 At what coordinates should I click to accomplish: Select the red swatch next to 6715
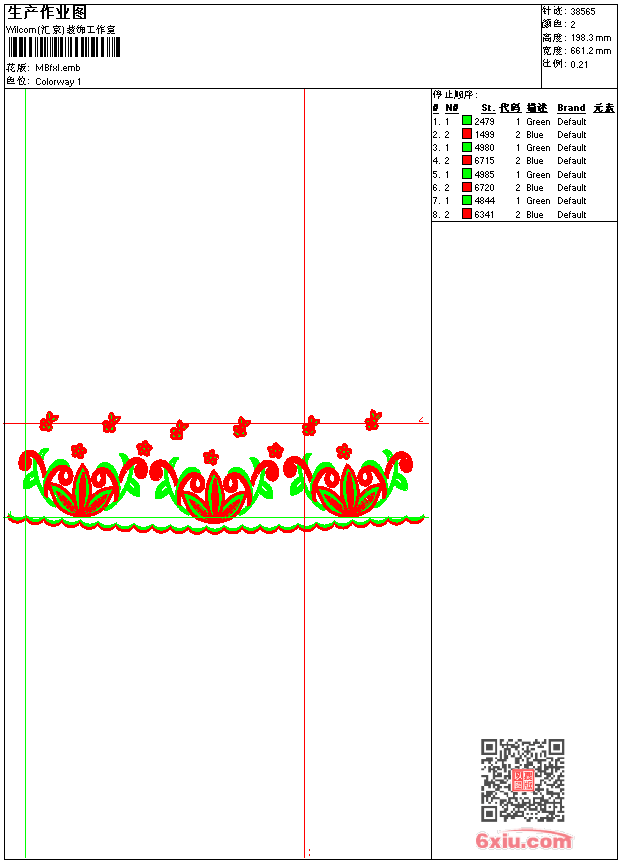[467, 160]
